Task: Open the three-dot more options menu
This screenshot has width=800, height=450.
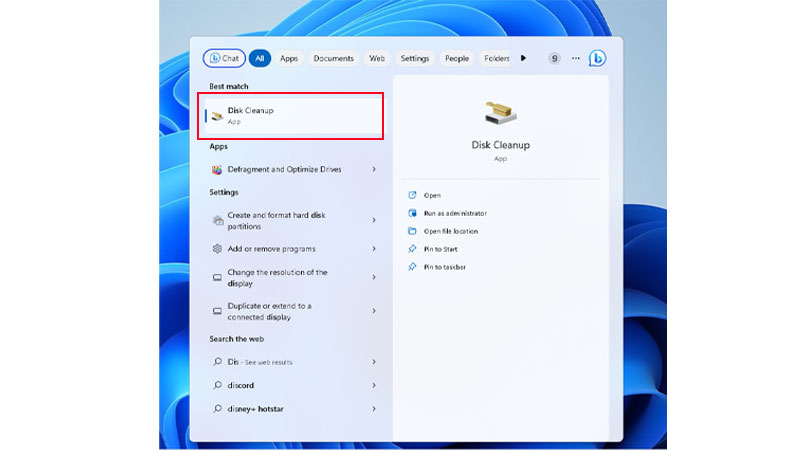Action: click(576, 58)
